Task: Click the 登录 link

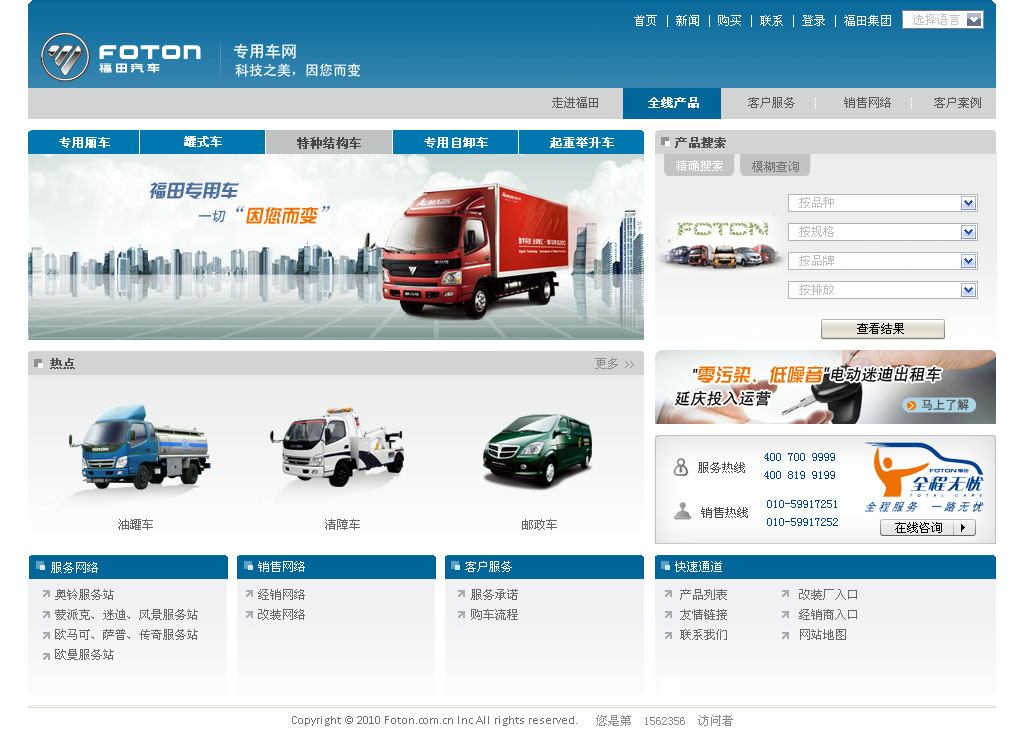Action: (x=813, y=21)
